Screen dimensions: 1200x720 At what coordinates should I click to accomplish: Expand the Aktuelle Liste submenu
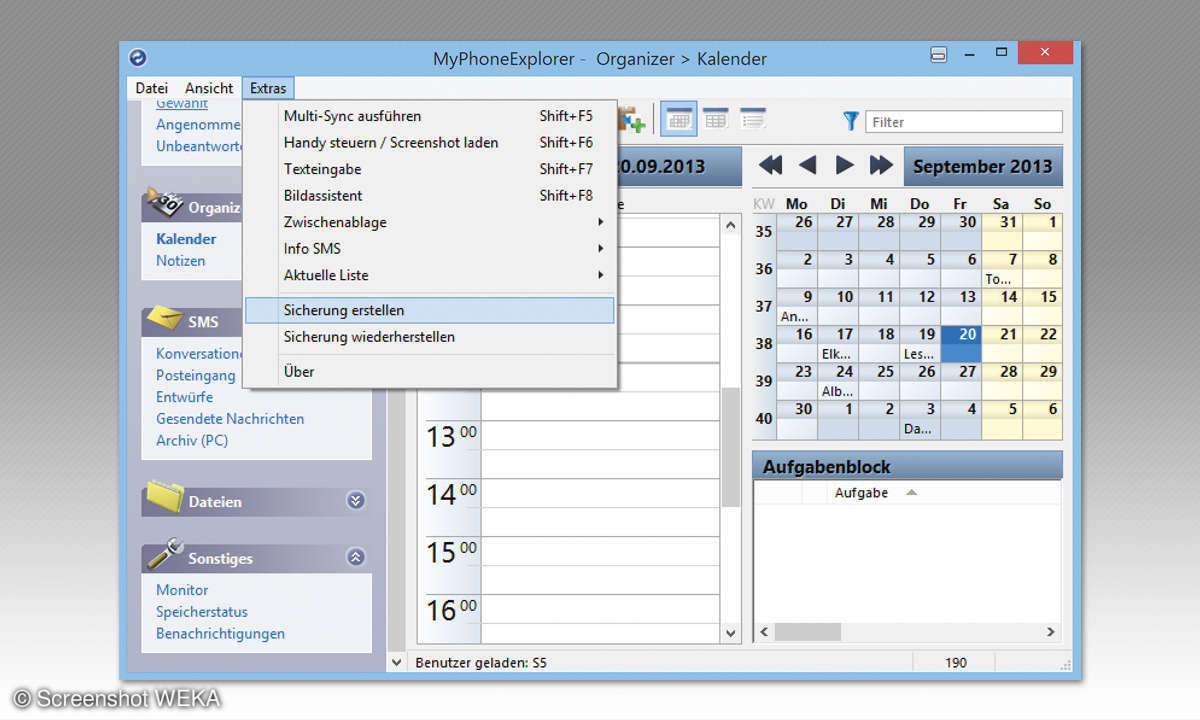430,275
